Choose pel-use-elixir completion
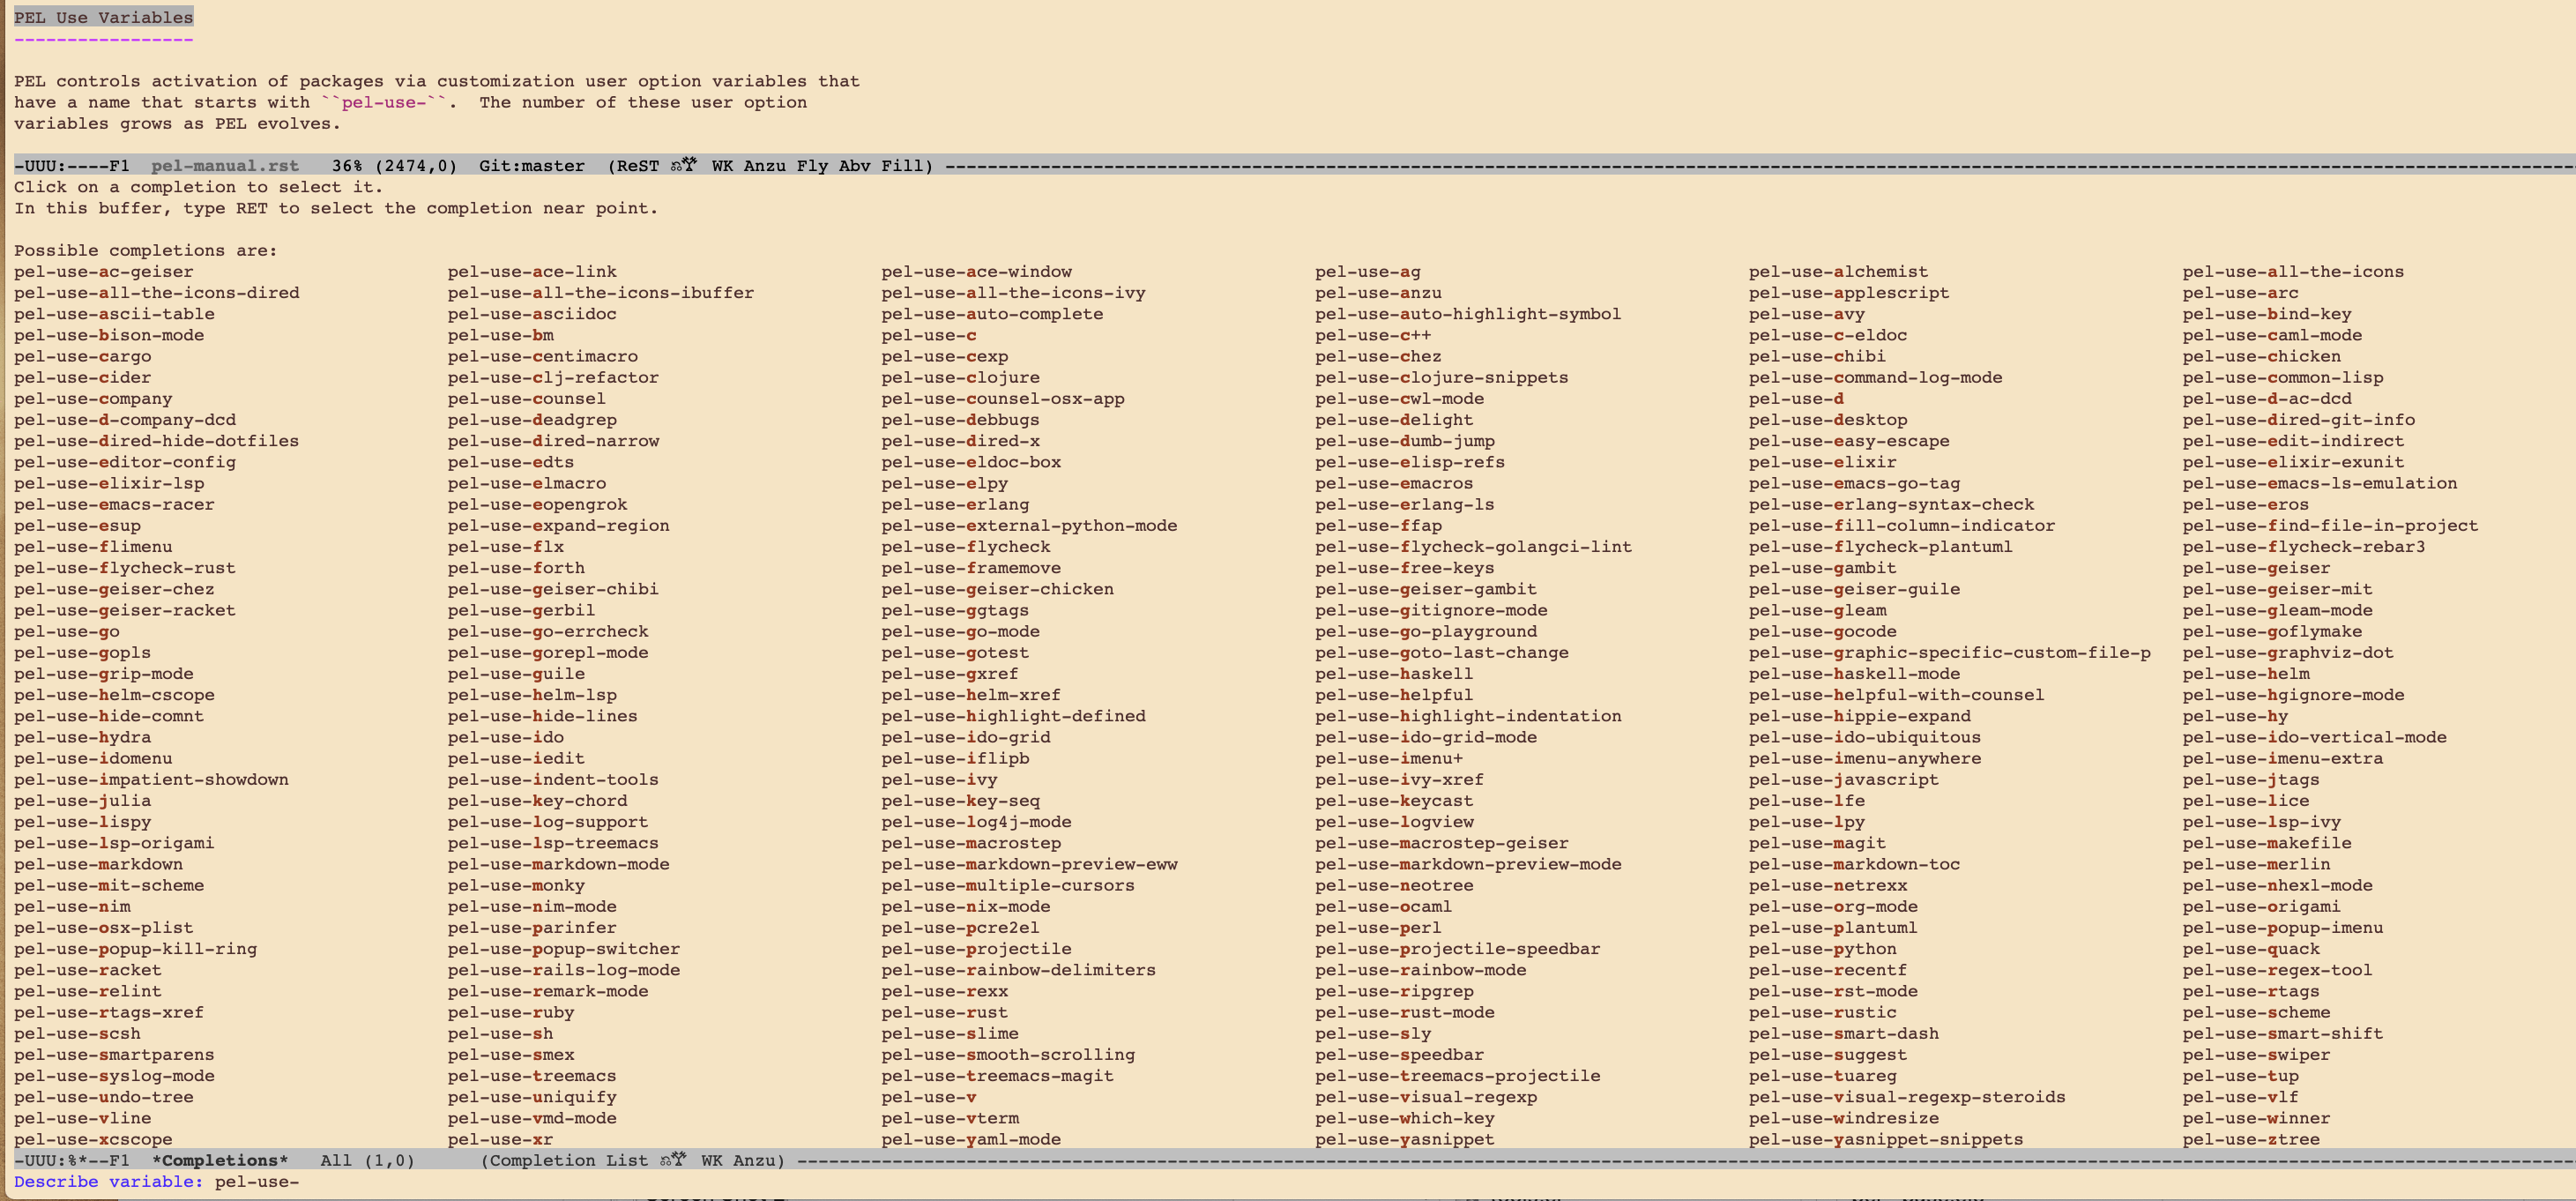Image resolution: width=2576 pixels, height=1201 pixels. click(1822, 462)
